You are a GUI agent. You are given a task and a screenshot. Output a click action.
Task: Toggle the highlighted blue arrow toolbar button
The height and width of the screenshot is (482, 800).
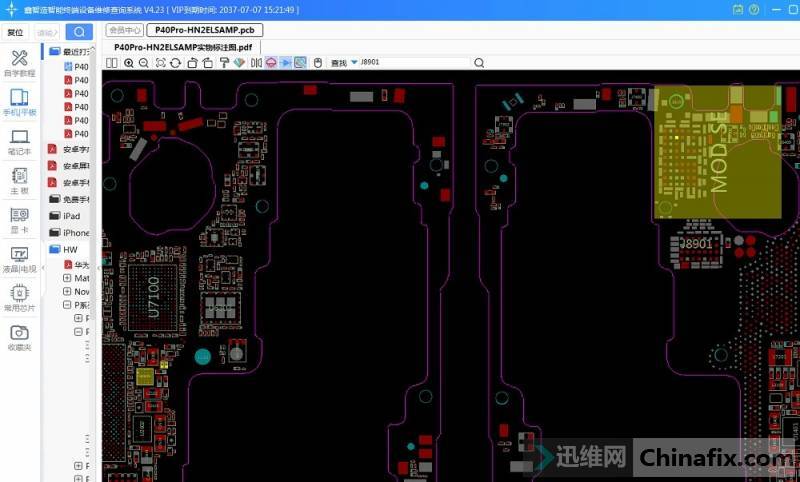pyautogui.click(x=285, y=63)
